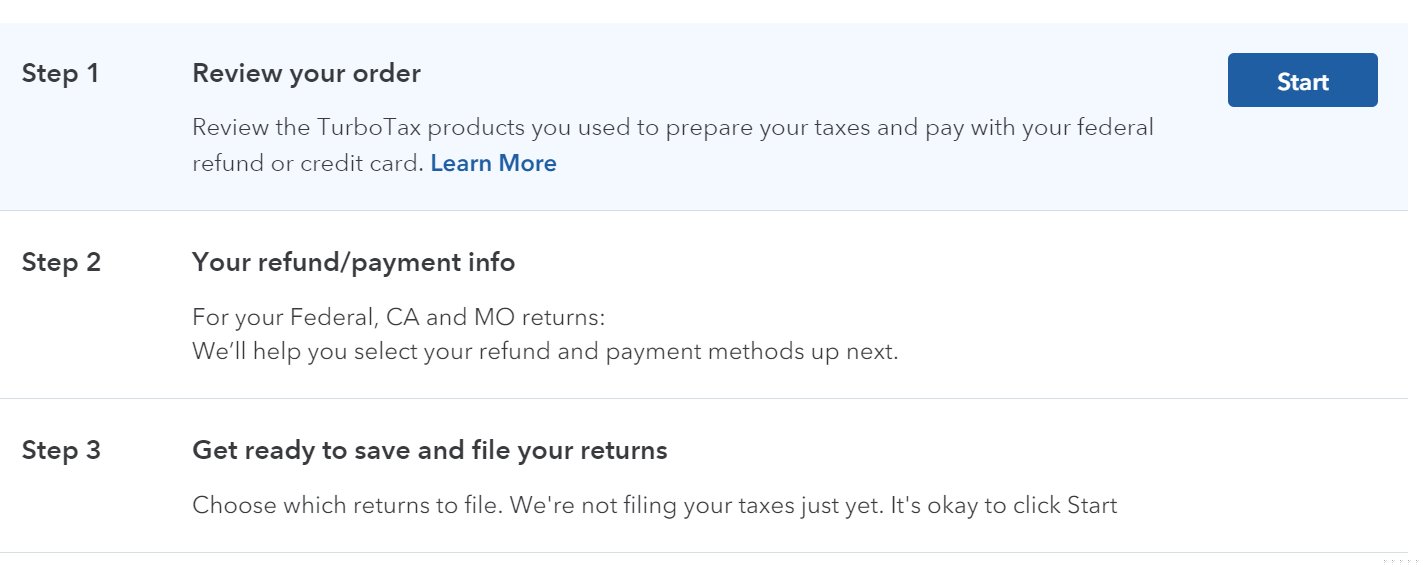Image resolution: width=1423 pixels, height=567 pixels.
Task: Open the Learn More link
Action: point(493,163)
